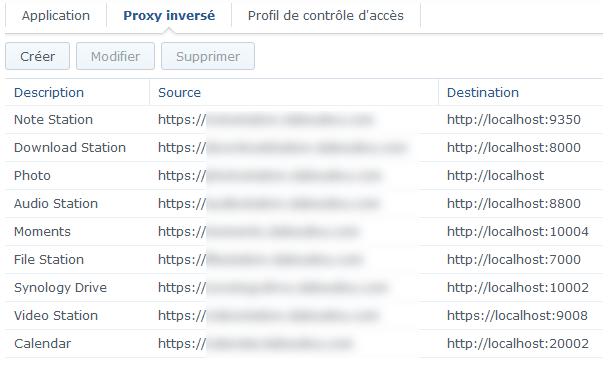Viewport: 603px width, 366px height.
Task: Click the Video Station source URL
Action: tap(268, 316)
